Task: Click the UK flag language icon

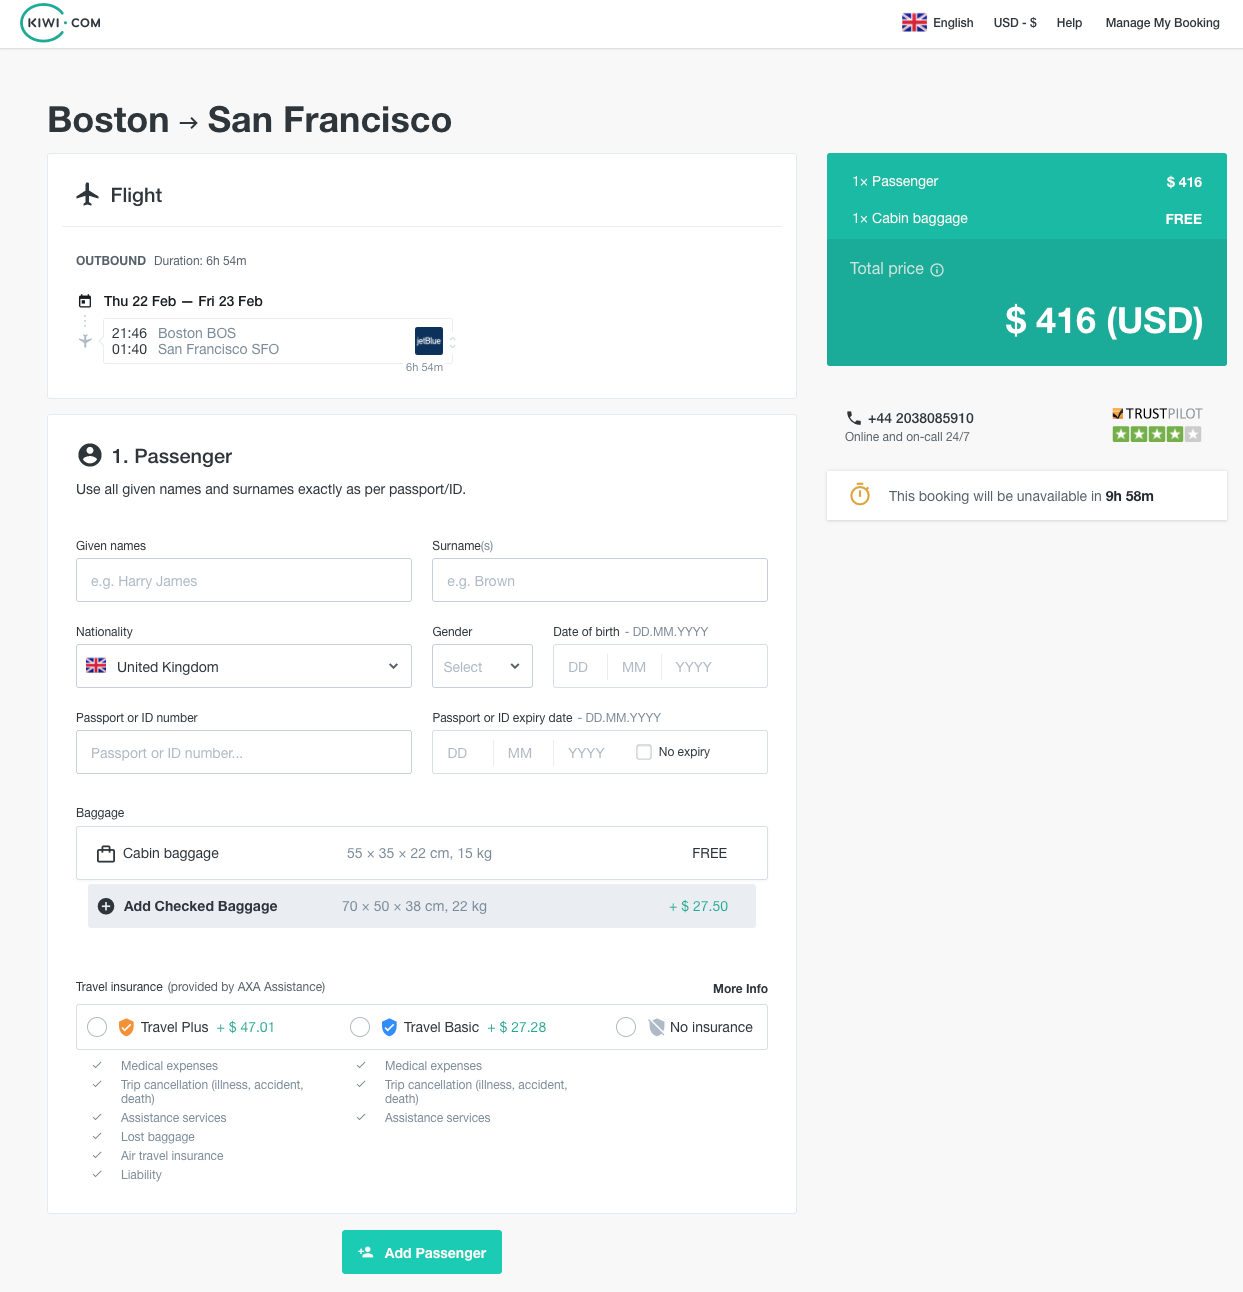Action: (x=914, y=23)
